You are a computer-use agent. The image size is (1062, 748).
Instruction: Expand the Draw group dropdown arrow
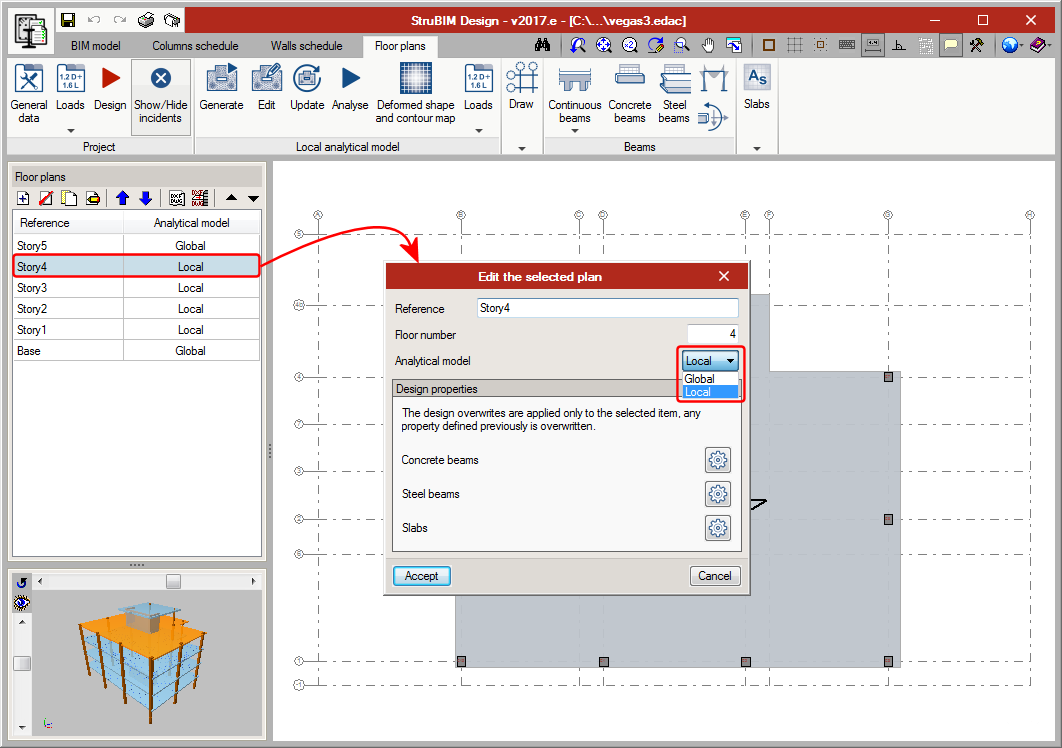(521, 148)
